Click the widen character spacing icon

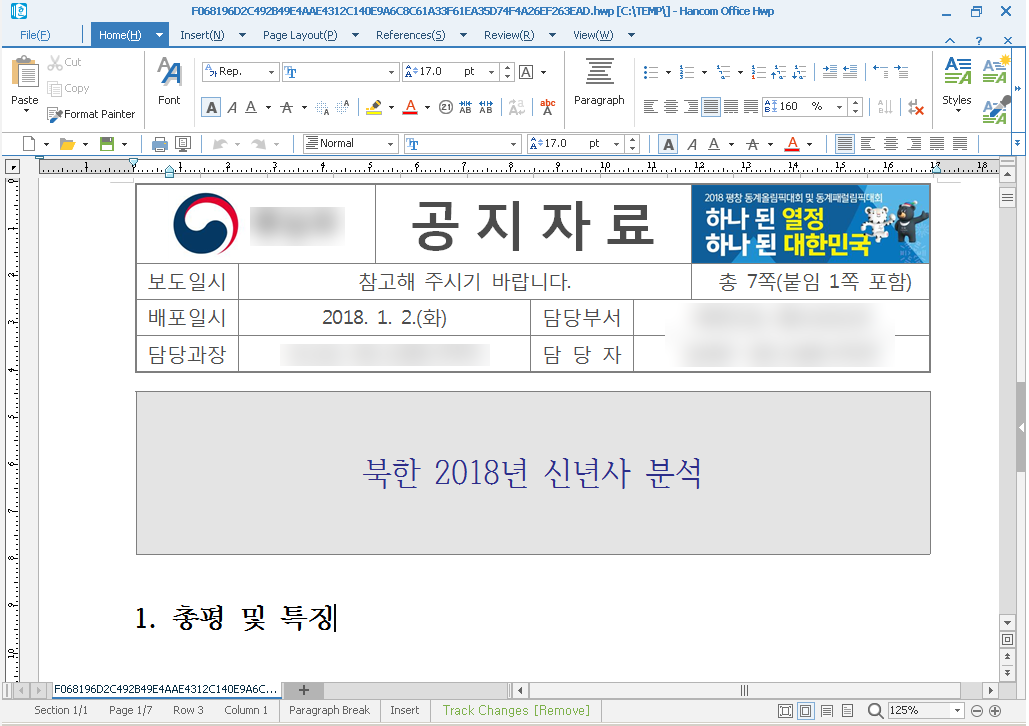(x=486, y=108)
